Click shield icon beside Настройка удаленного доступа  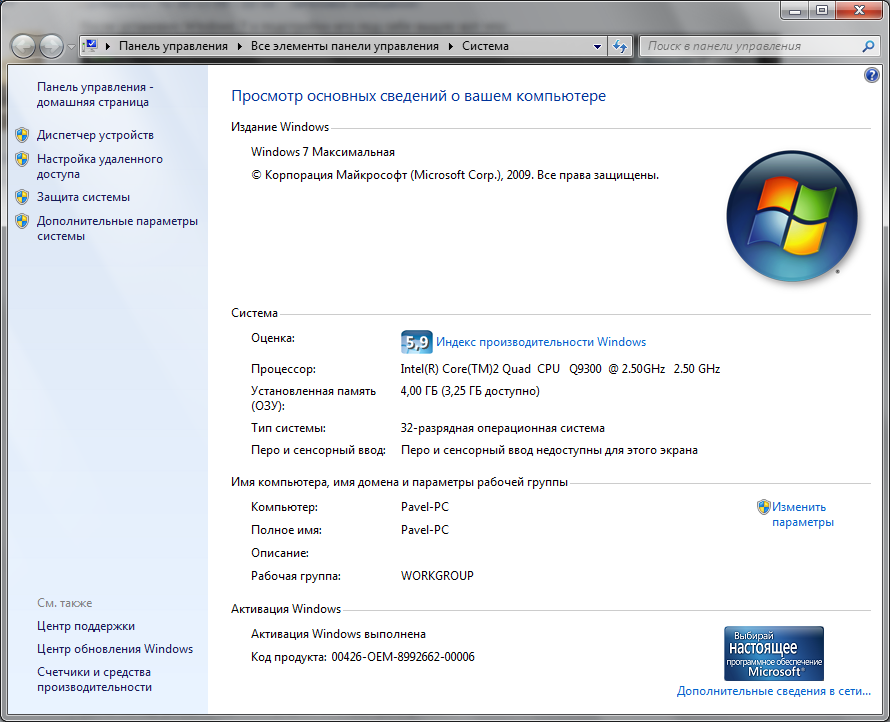click(x=22, y=159)
